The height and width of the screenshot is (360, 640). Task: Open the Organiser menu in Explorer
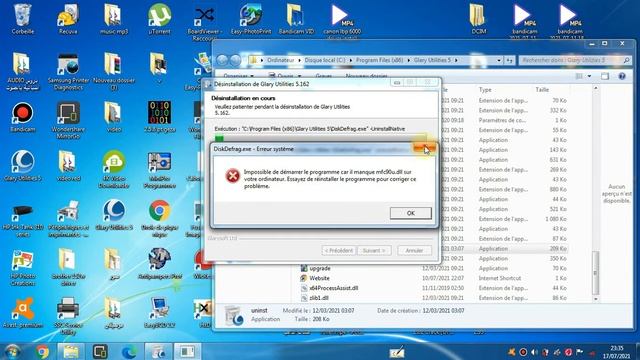(x=238, y=76)
